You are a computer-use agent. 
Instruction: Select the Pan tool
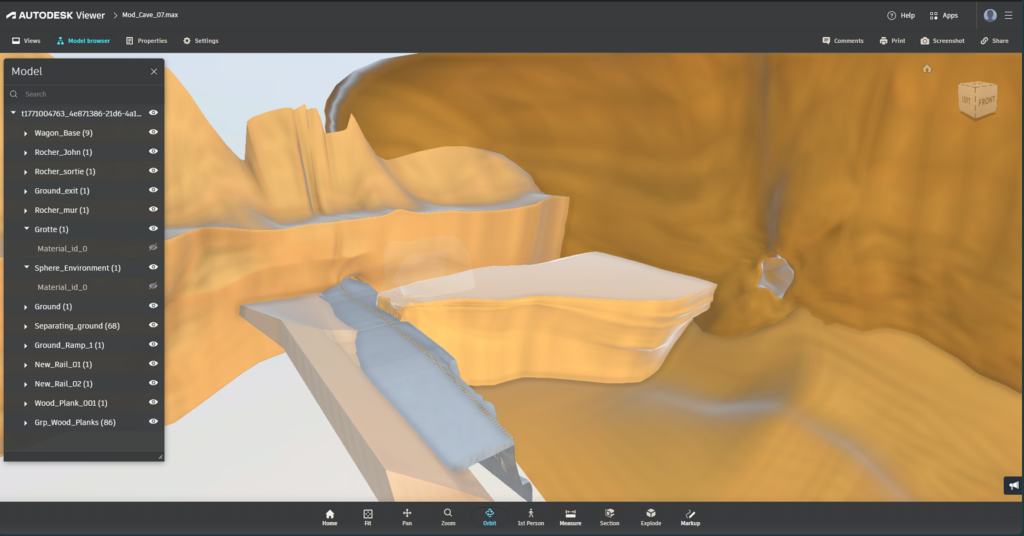pos(407,516)
